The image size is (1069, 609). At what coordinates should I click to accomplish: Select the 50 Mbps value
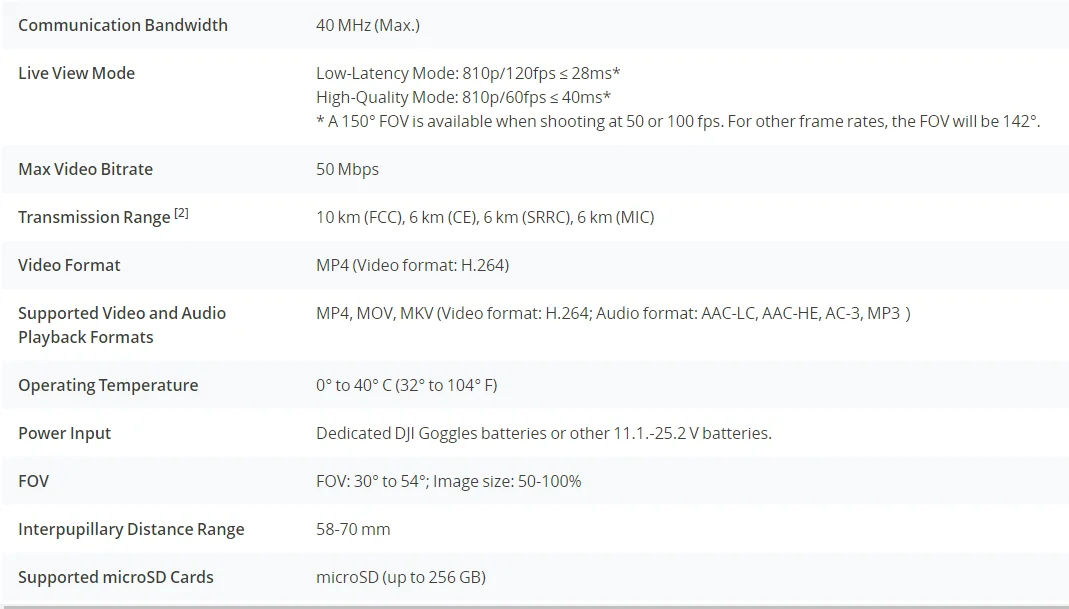[x=347, y=169]
